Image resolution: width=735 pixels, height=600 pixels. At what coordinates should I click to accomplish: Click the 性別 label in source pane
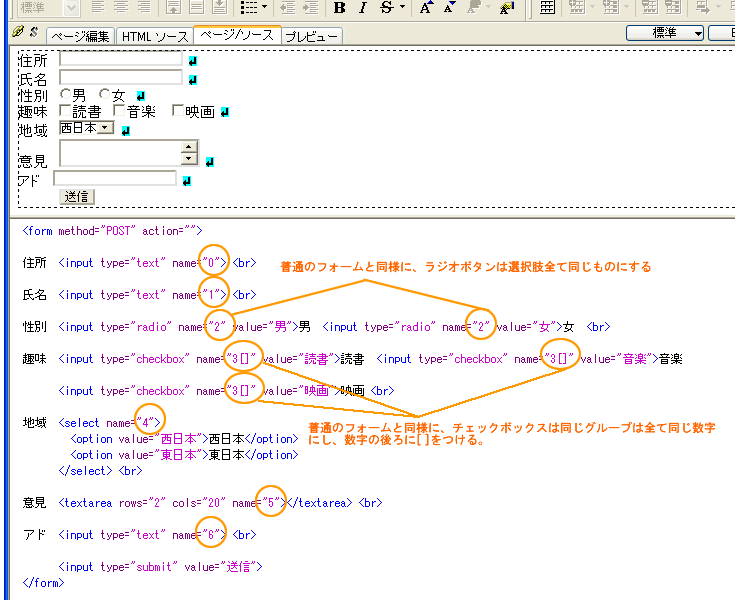click(x=35, y=326)
